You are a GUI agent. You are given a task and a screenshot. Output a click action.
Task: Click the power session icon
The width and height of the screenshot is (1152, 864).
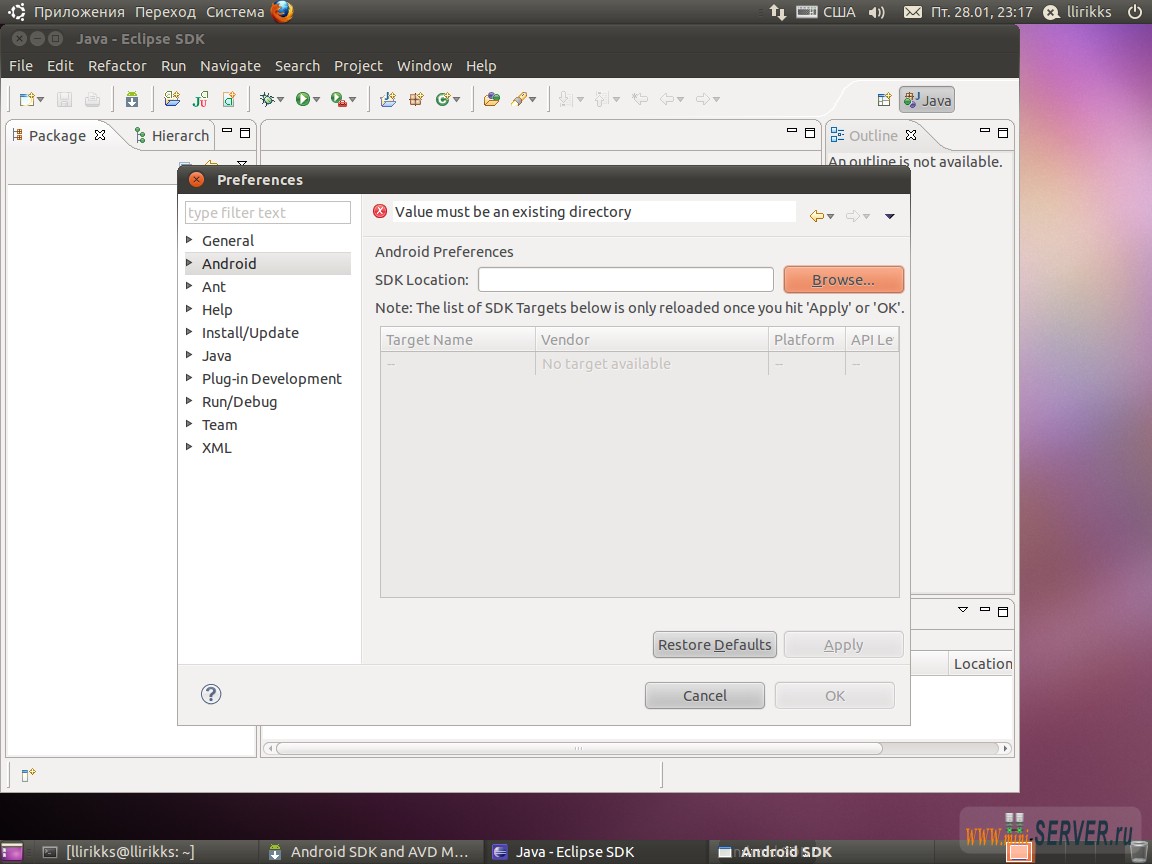(1135, 12)
